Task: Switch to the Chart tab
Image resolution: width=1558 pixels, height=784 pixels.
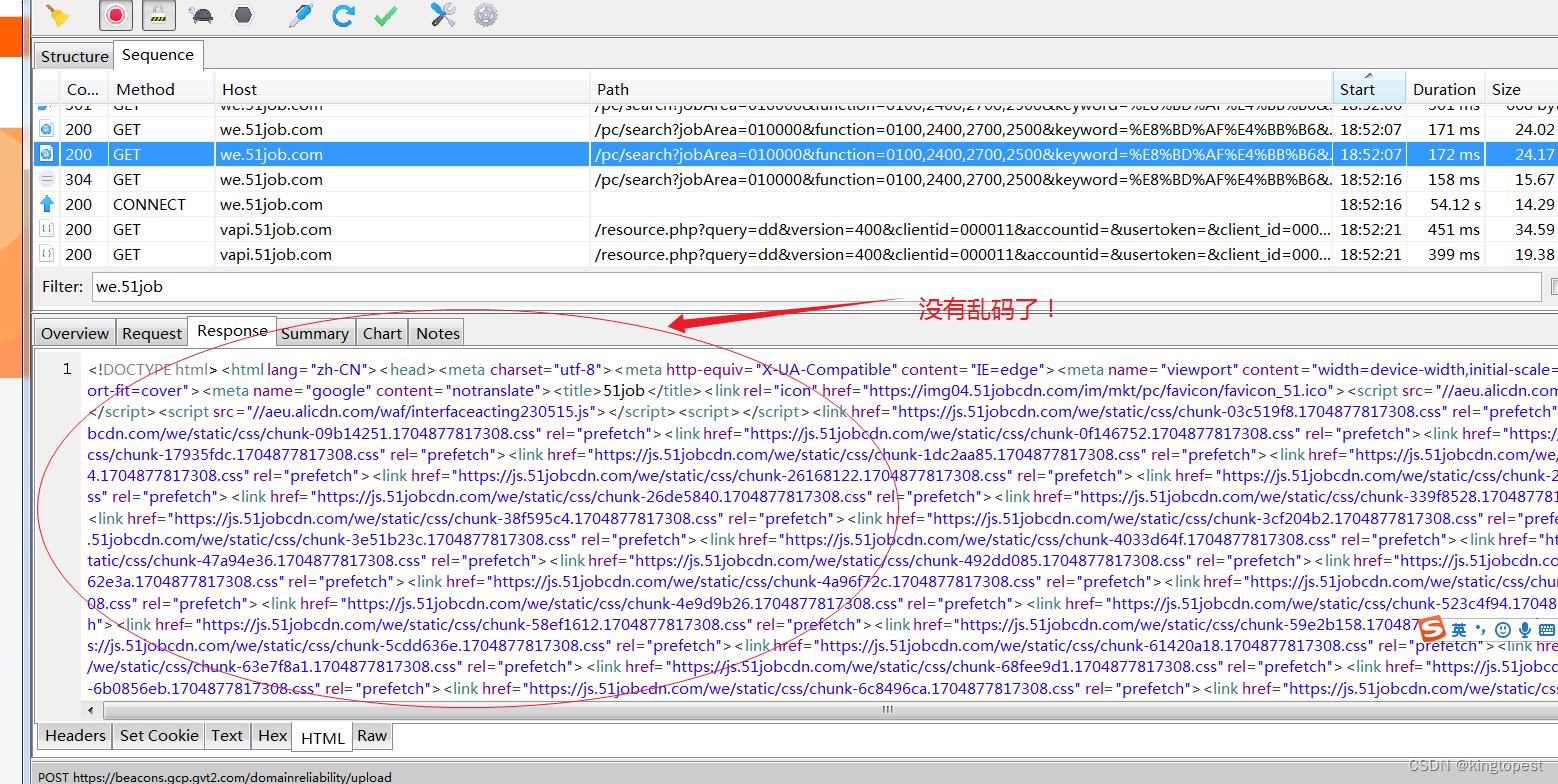Action: [x=382, y=333]
